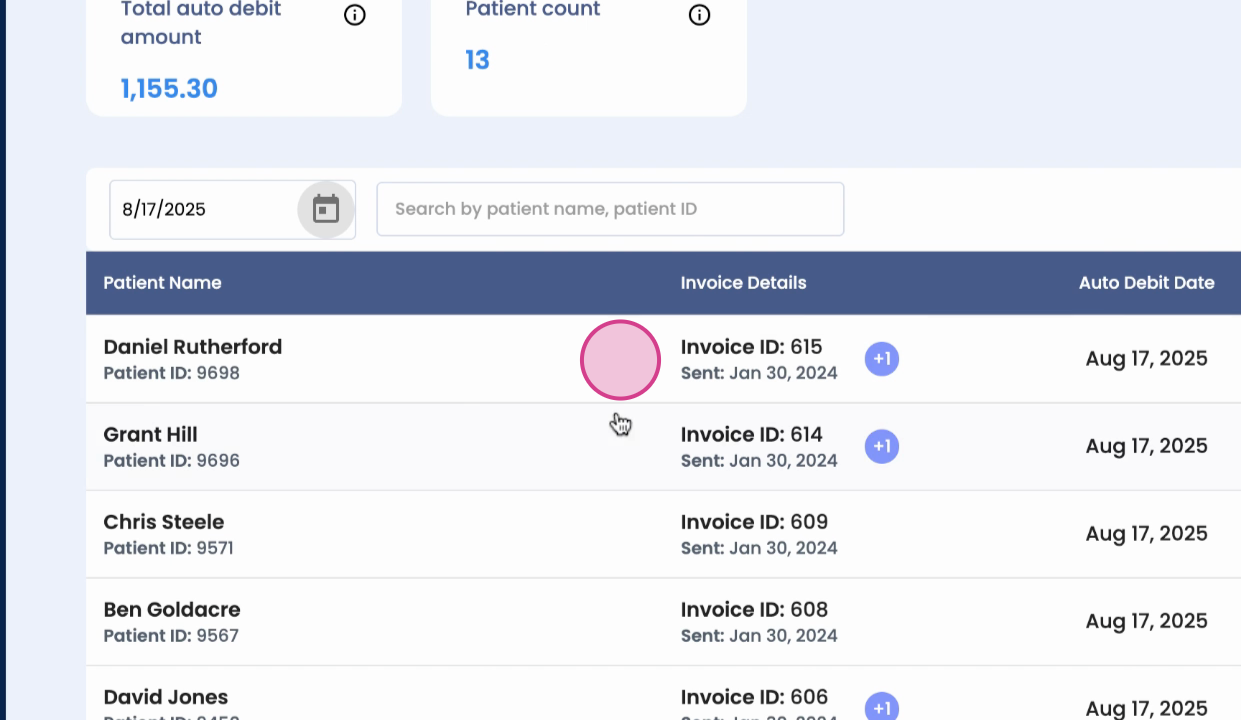Screen dimensions: 1241x720
Task: Click the Patient count label
Action: pyautogui.click(x=533, y=10)
